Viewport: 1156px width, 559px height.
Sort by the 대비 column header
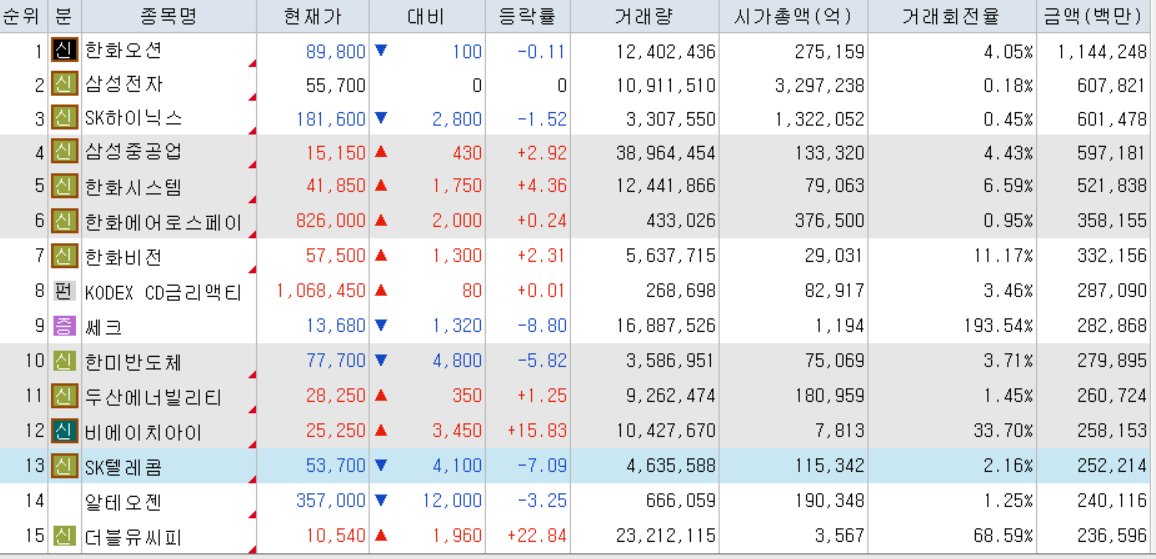[426, 16]
